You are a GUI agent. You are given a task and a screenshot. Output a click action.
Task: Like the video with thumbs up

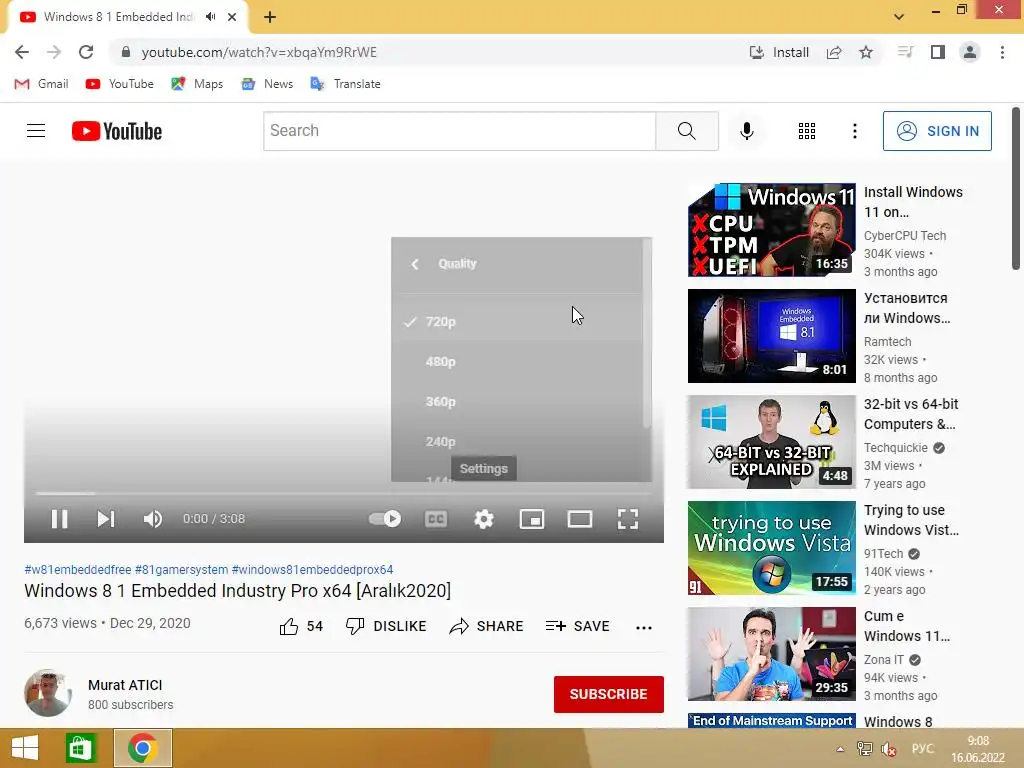click(x=301, y=626)
